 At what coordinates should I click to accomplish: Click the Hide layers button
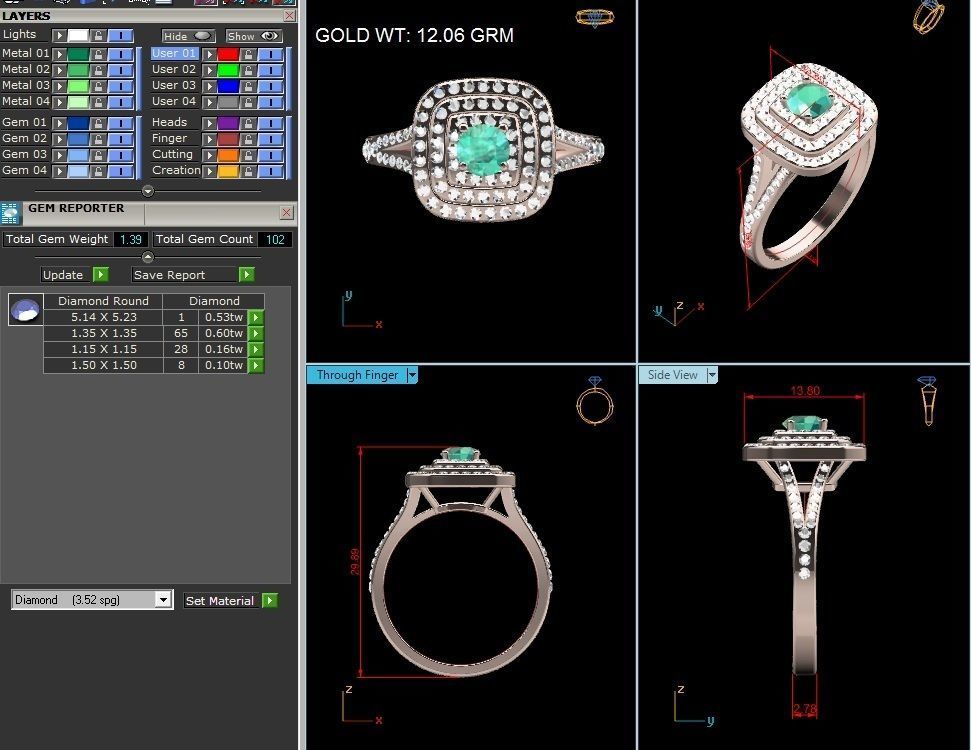[189, 36]
